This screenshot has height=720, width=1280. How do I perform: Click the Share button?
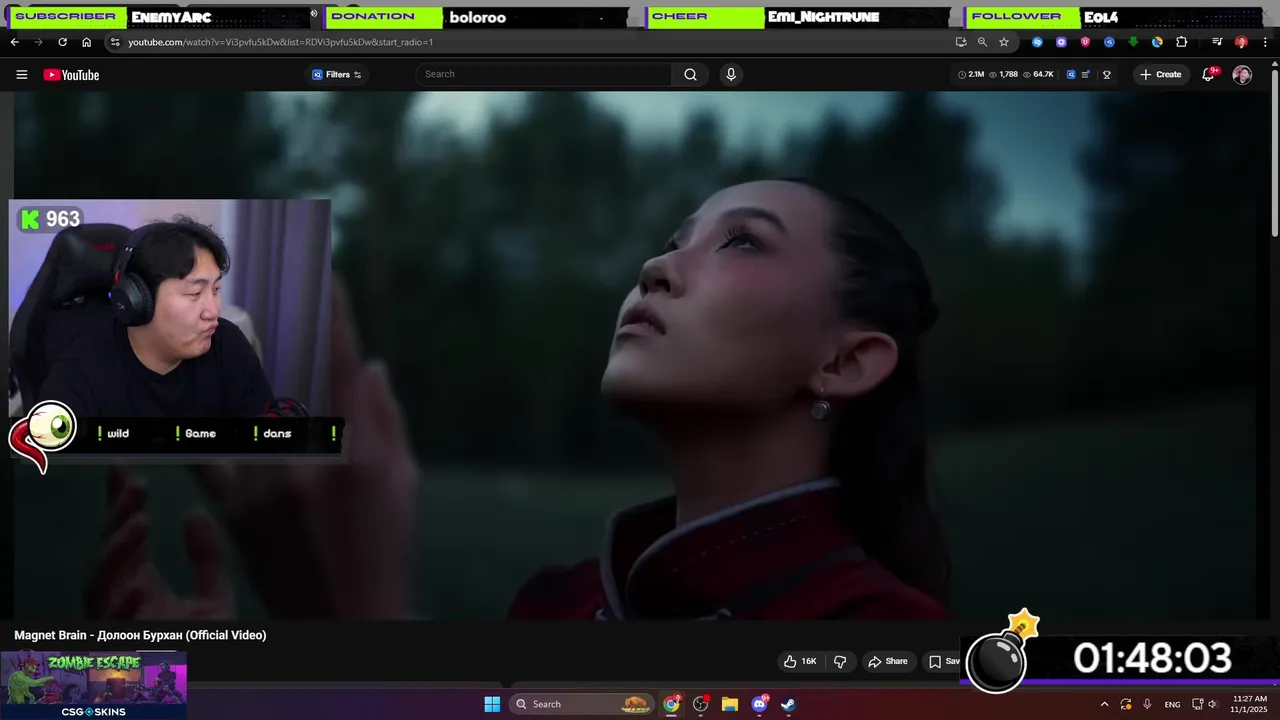click(x=888, y=661)
